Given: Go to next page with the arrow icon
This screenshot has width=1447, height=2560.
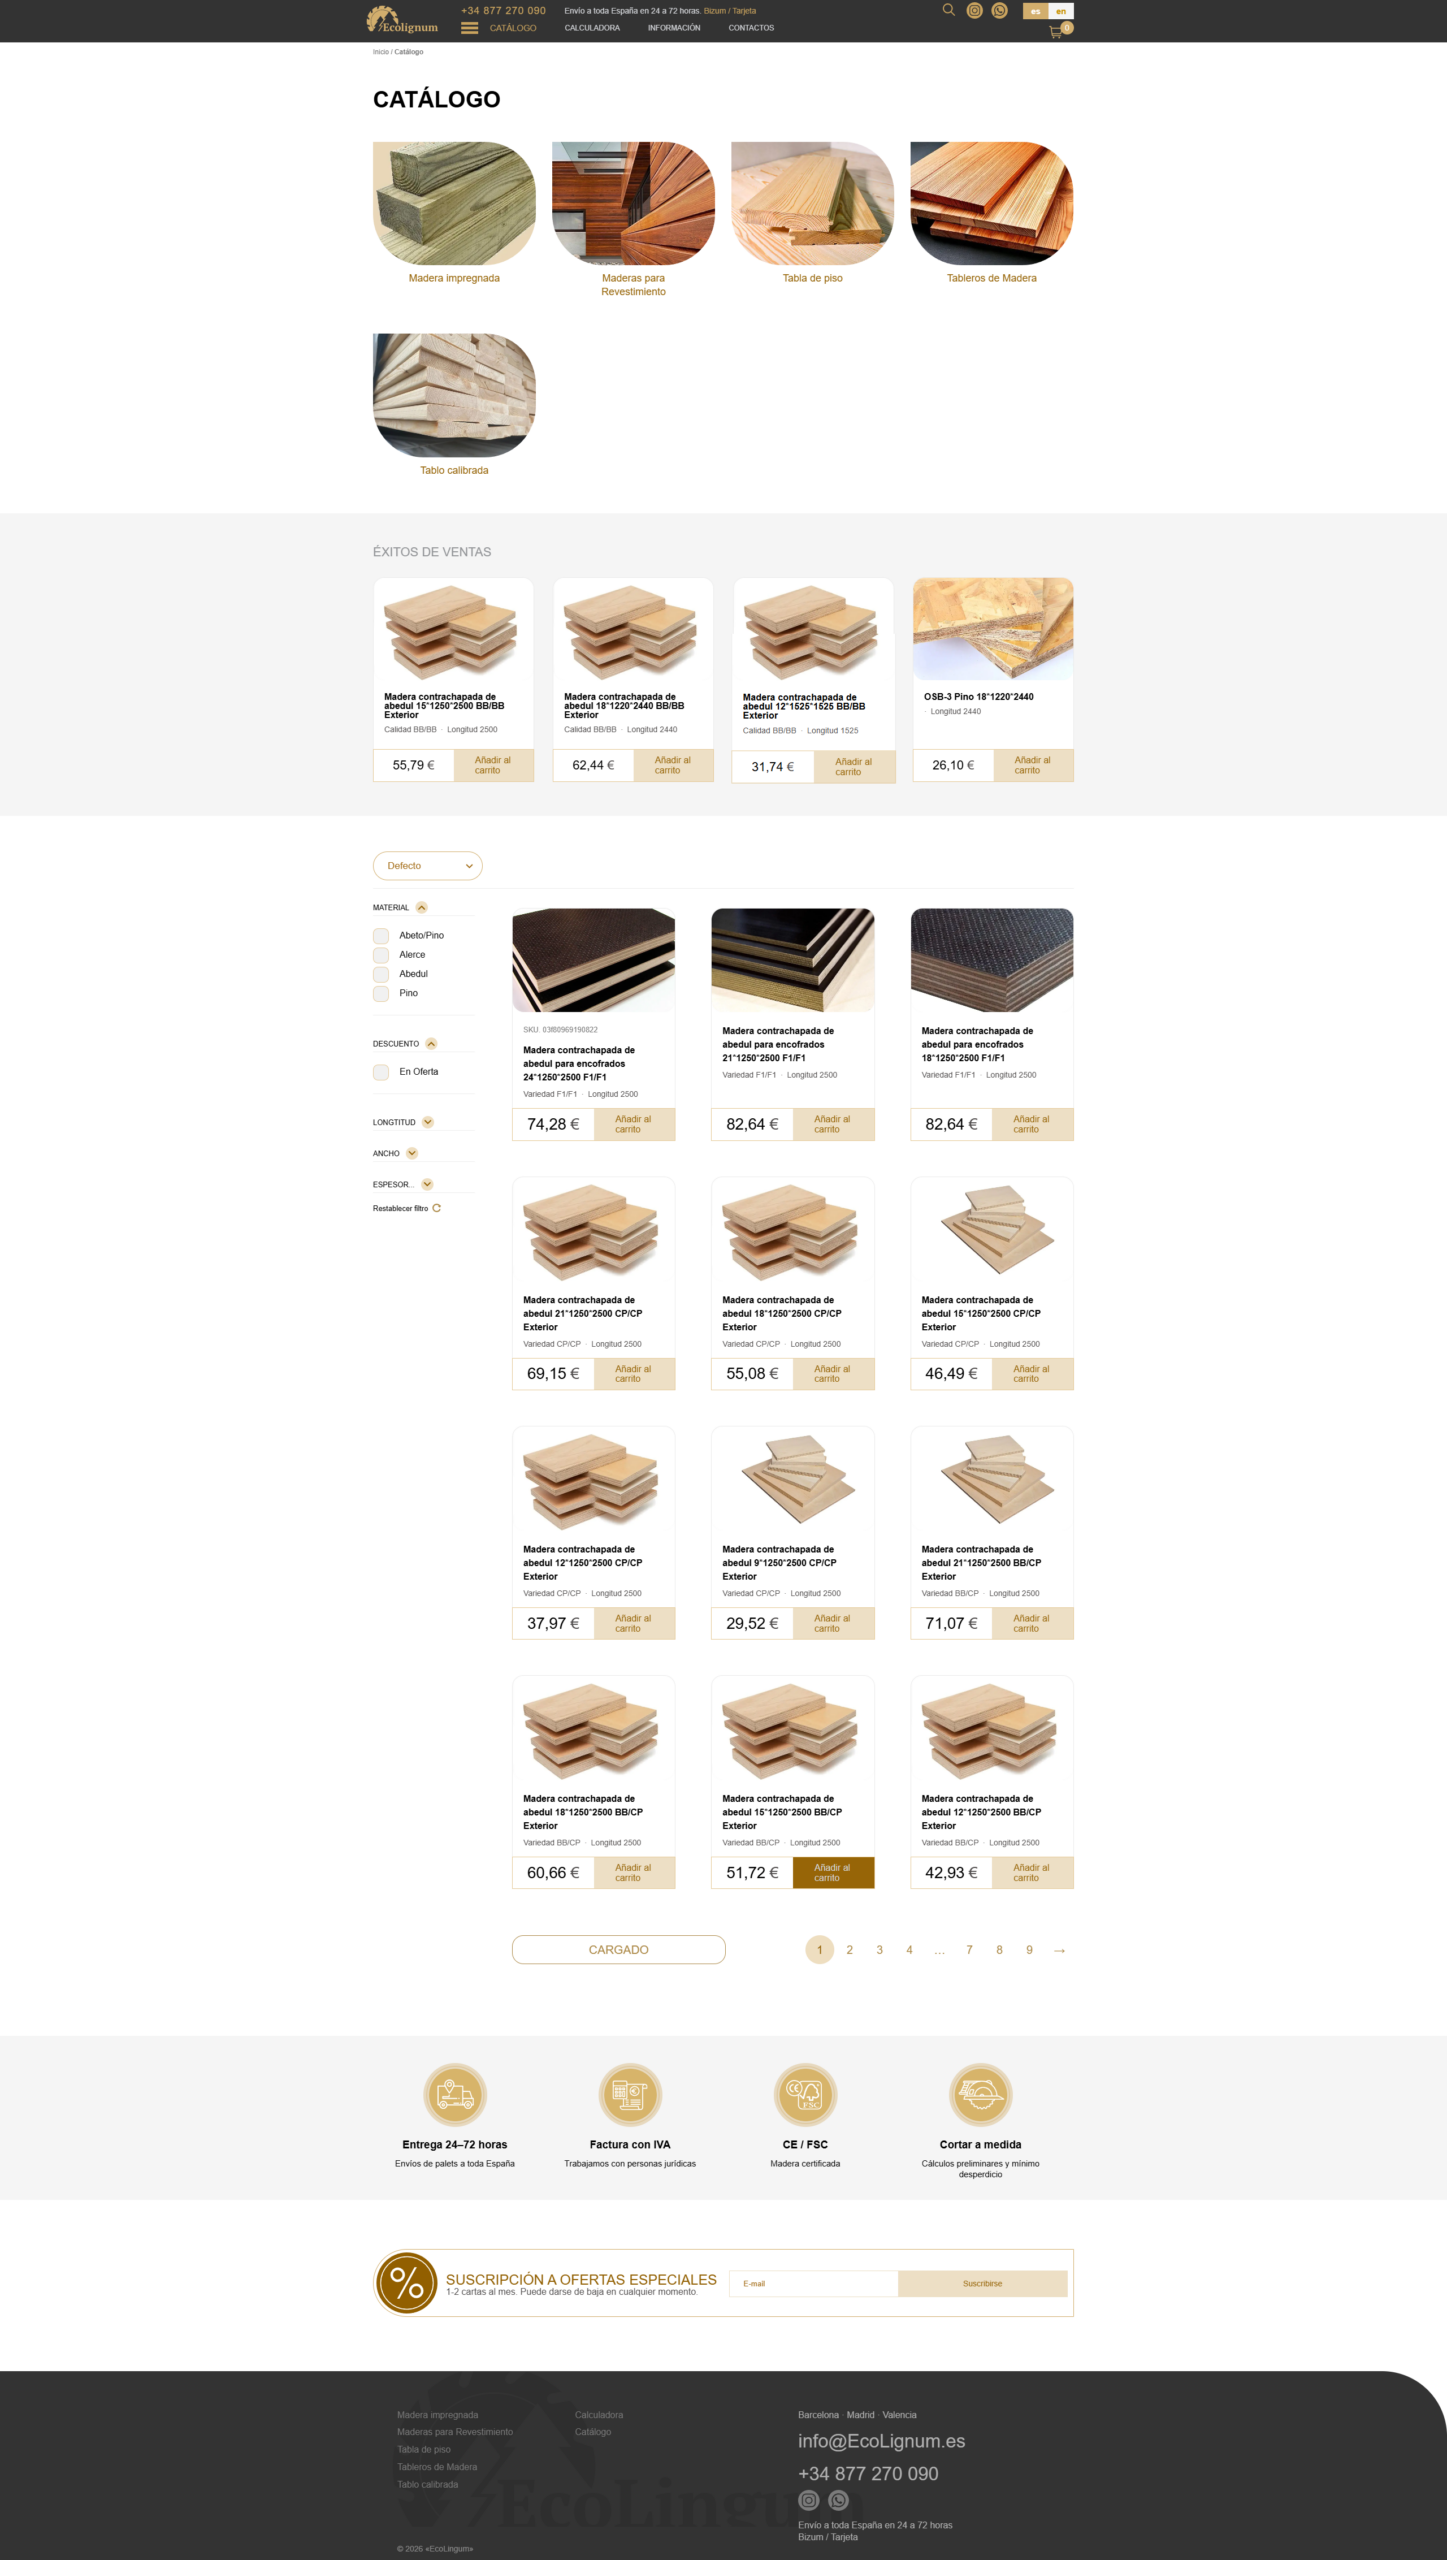Looking at the screenshot, I should tap(1059, 1950).
